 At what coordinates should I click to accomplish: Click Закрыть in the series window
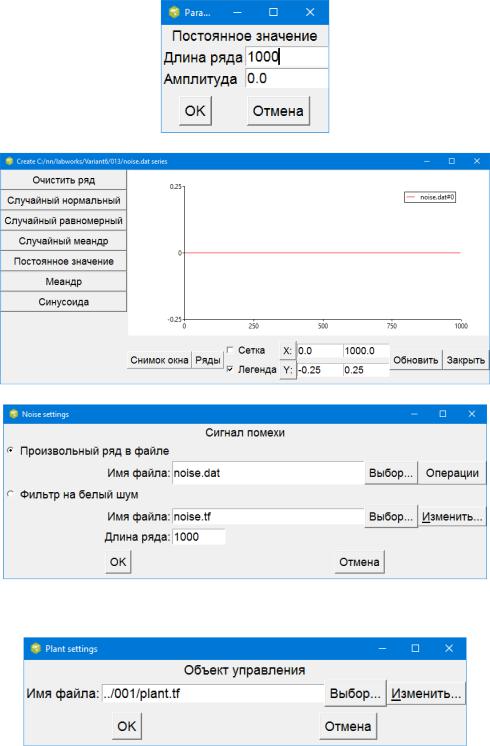[465, 360]
